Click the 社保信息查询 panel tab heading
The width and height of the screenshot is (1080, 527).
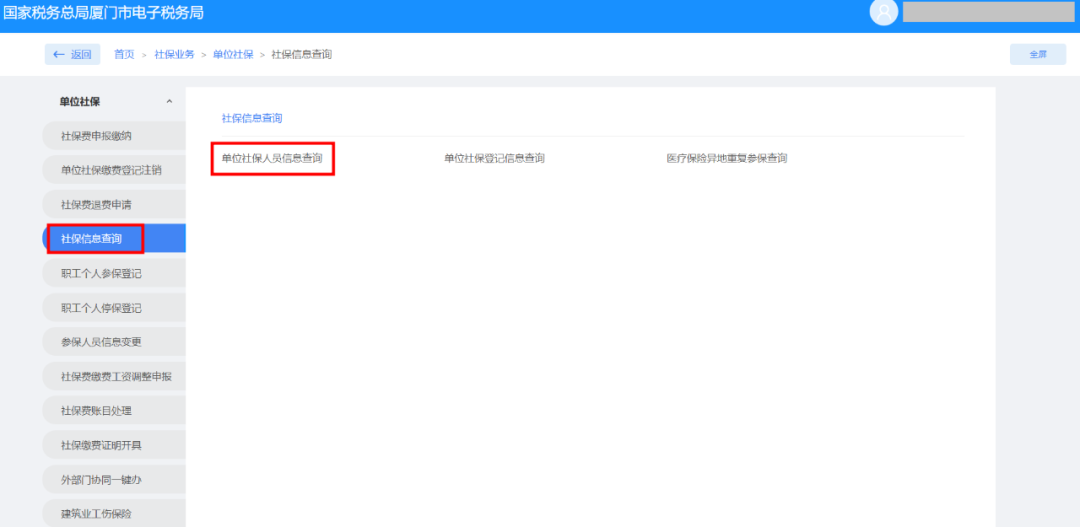pos(252,118)
